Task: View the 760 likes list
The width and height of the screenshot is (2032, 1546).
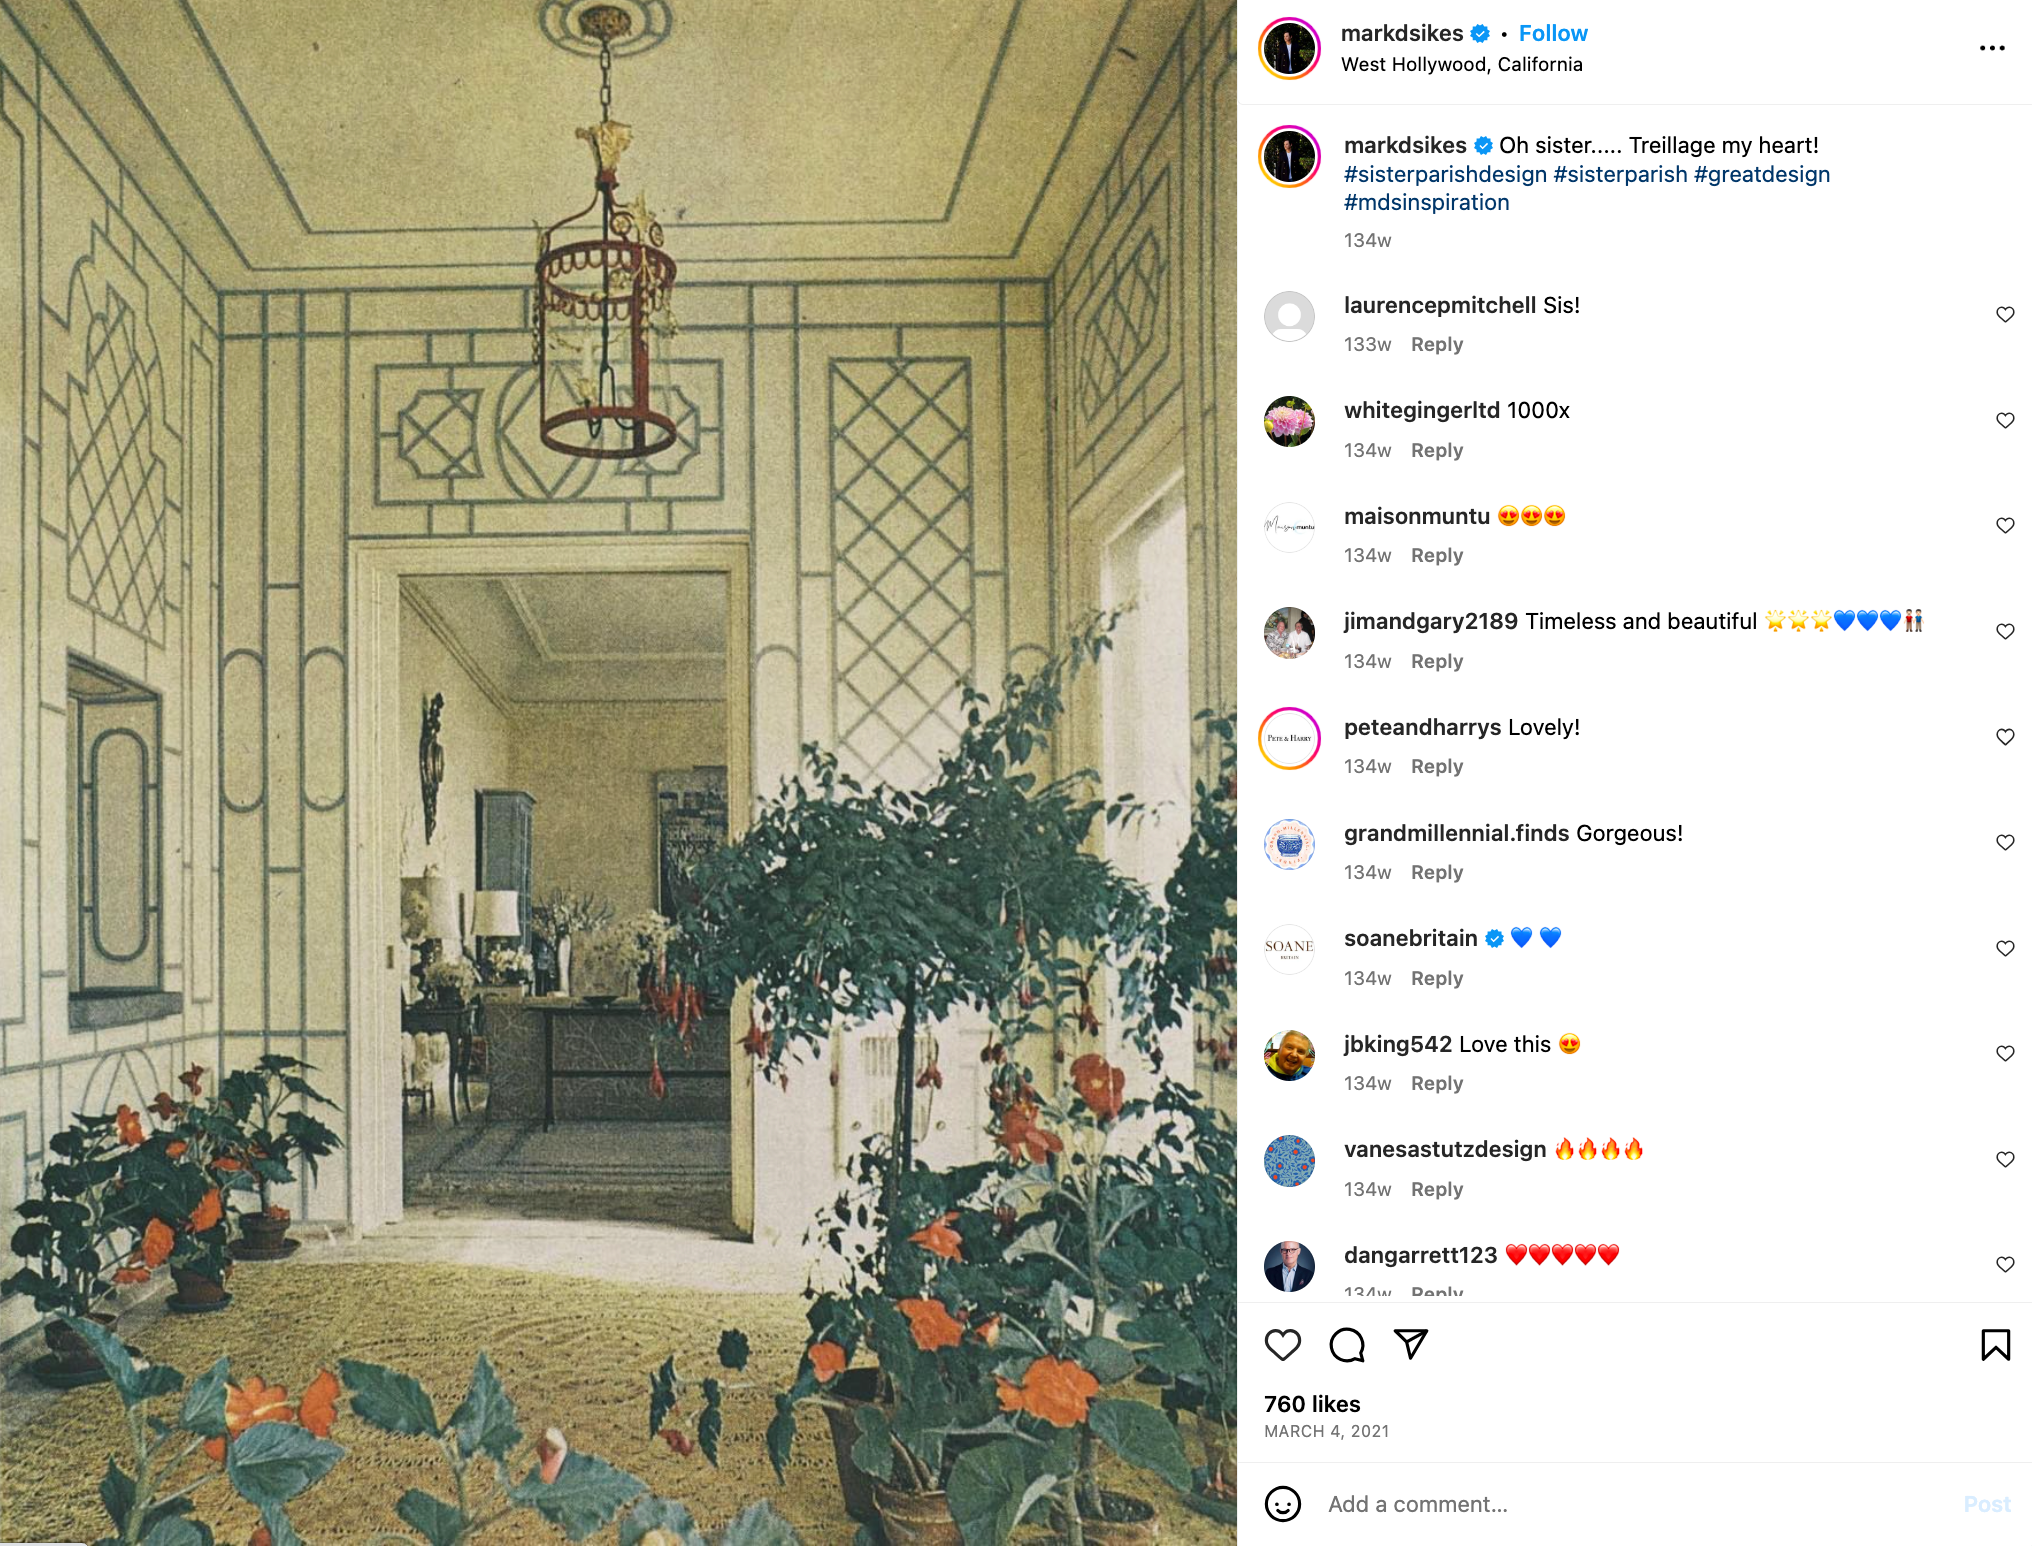Action: click(x=1312, y=1404)
